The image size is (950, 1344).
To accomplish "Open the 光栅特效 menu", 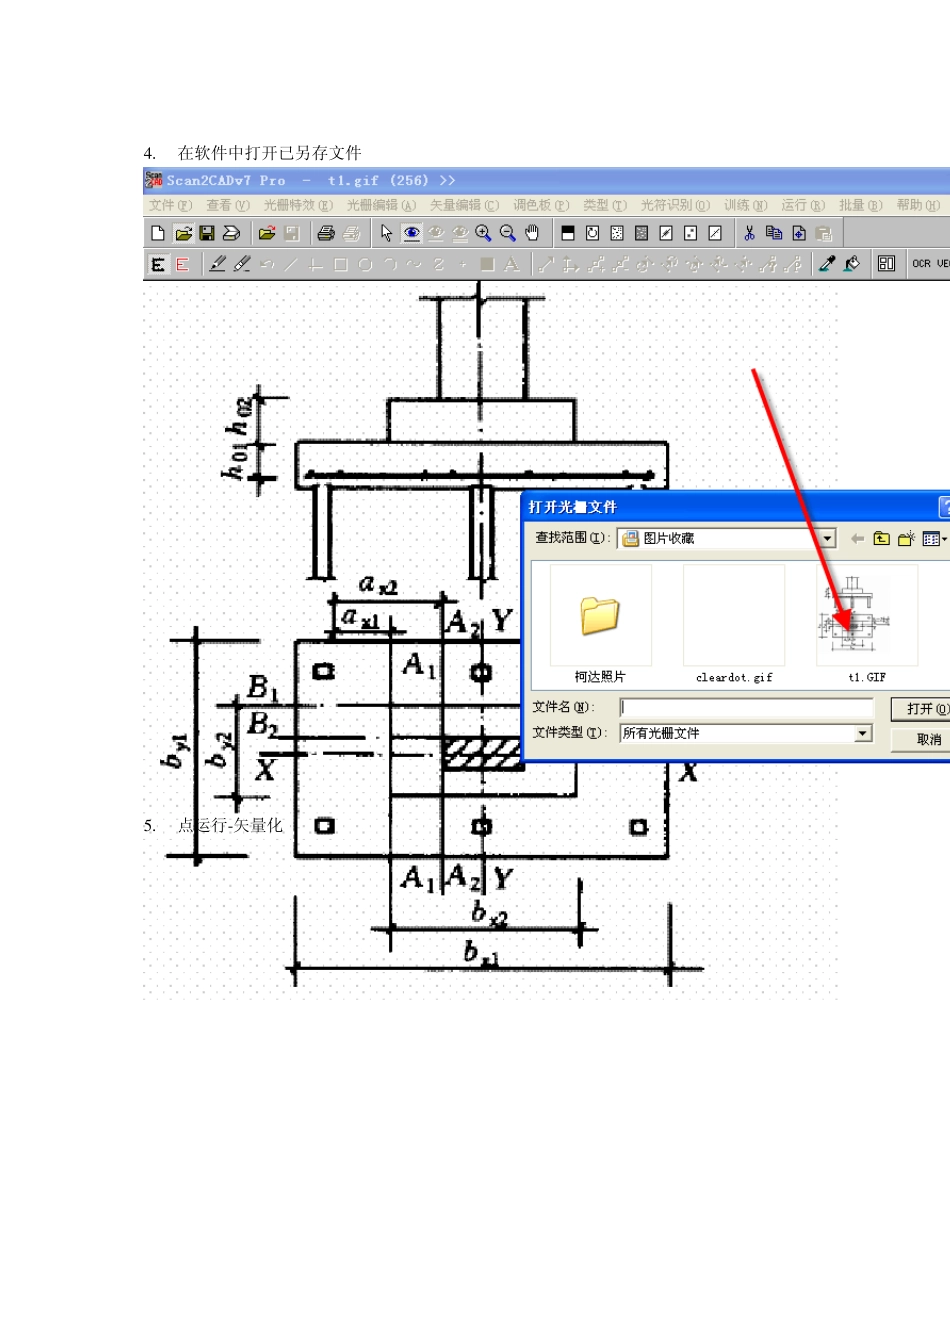I will tap(298, 205).
